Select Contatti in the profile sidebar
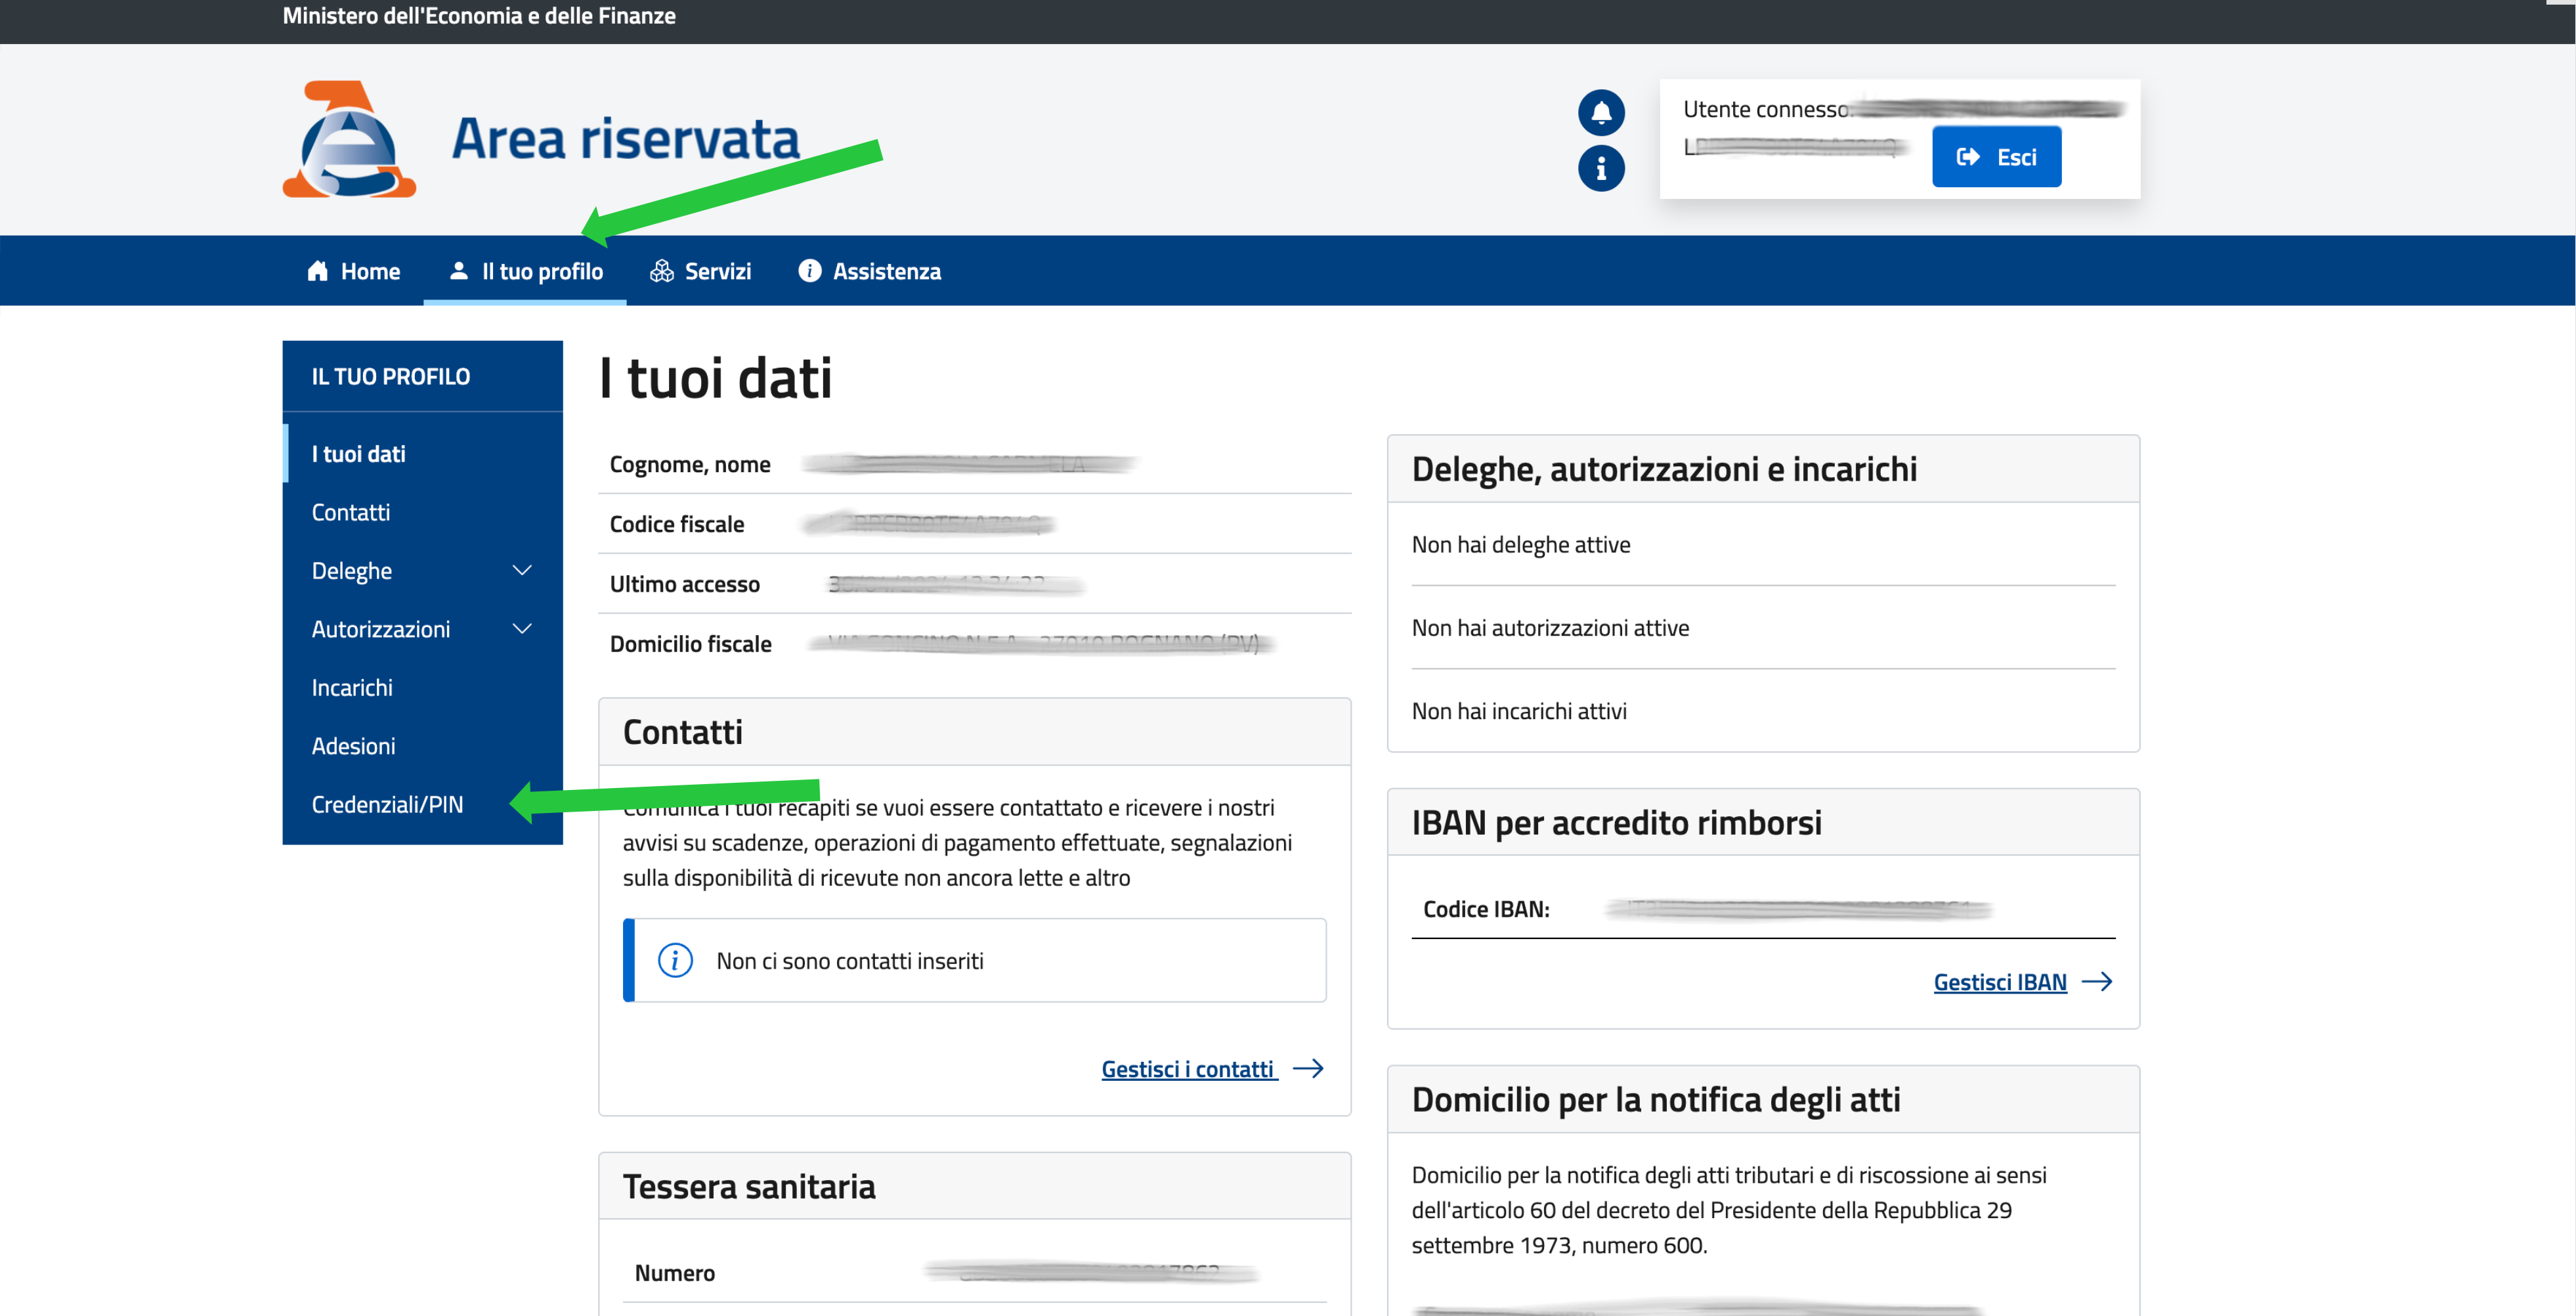This screenshot has width=2576, height=1316. pos(351,513)
